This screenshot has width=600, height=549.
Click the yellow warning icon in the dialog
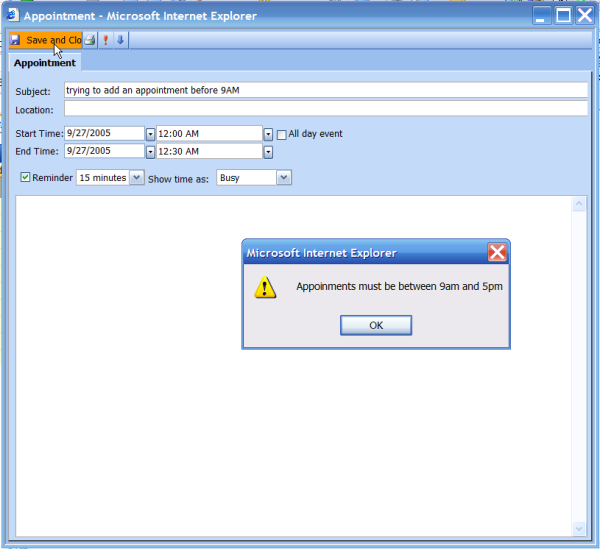tap(265, 287)
